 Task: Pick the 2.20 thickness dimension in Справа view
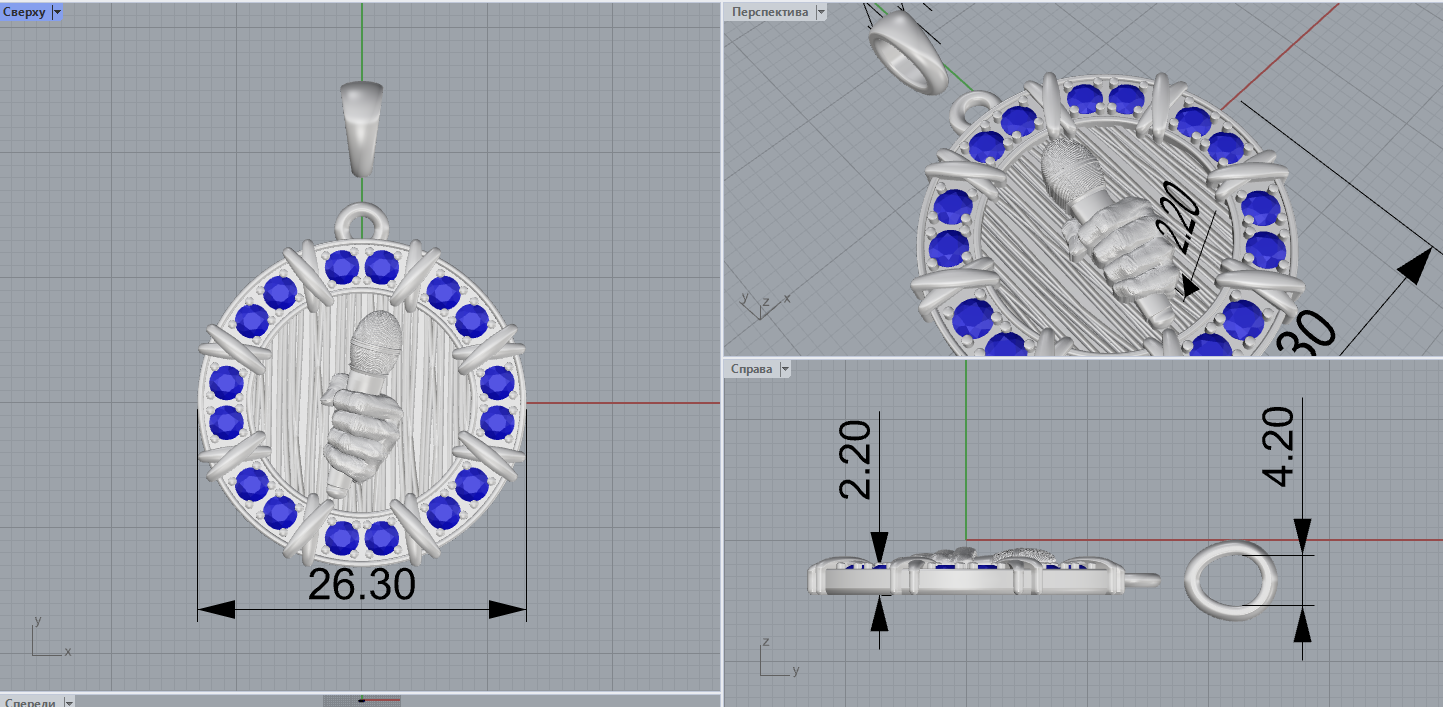tap(856, 459)
